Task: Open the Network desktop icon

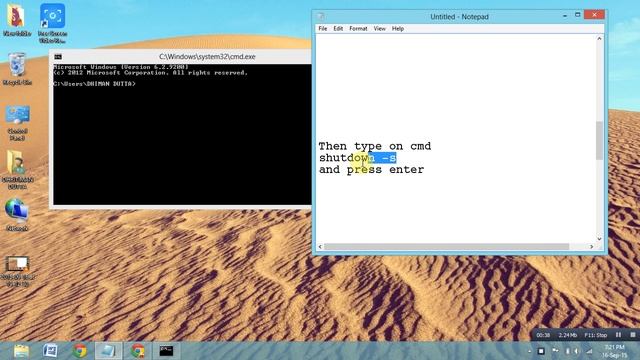Action: 17,215
